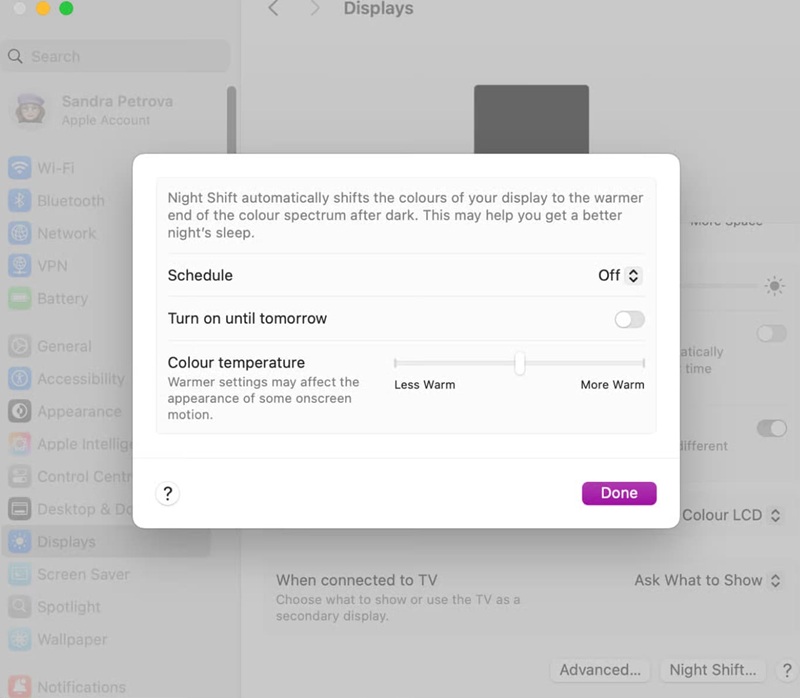Select the Bluetooth sidebar icon
800x698 pixels.
[x=19, y=201]
